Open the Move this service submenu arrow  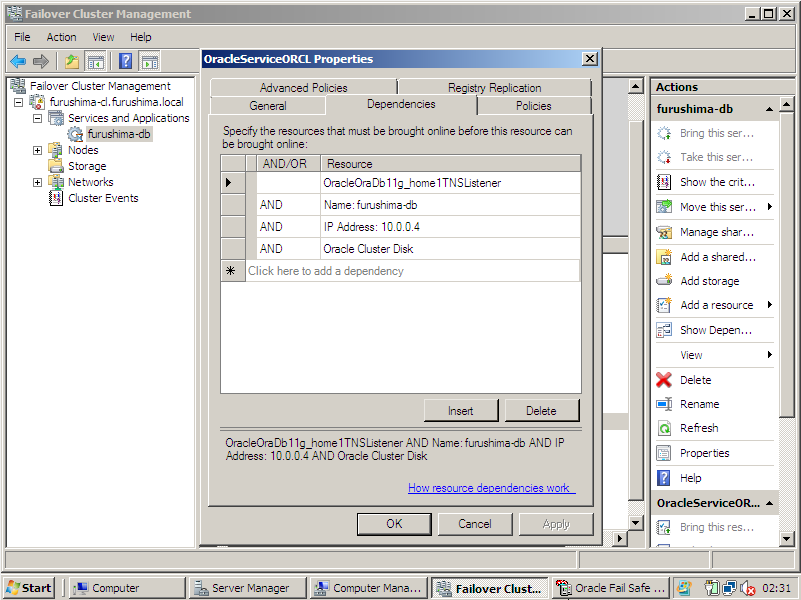pyautogui.click(x=769, y=207)
